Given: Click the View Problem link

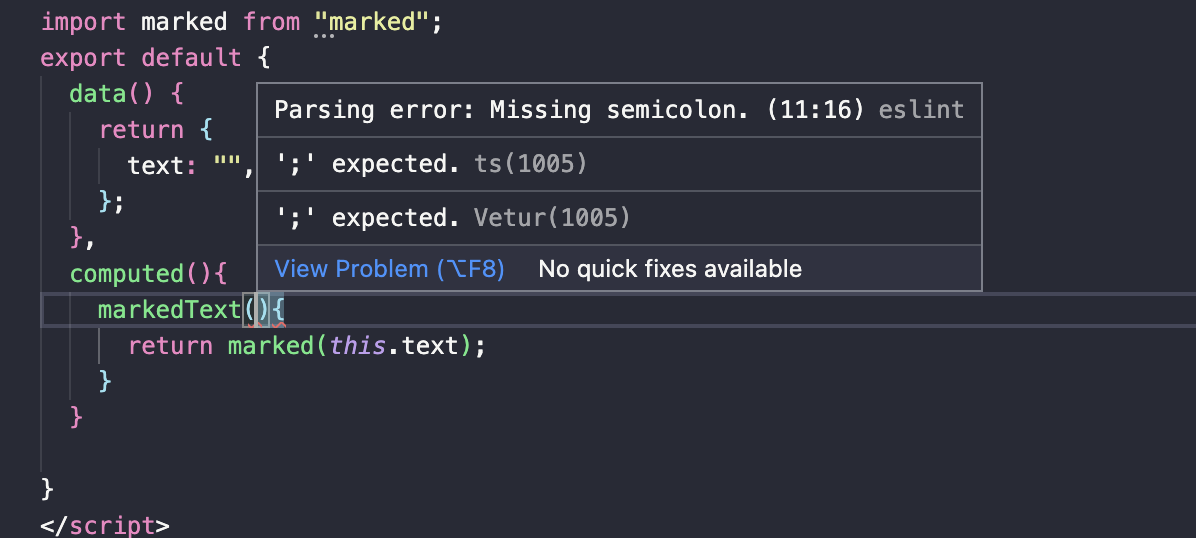Looking at the screenshot, I should point(389,269).
